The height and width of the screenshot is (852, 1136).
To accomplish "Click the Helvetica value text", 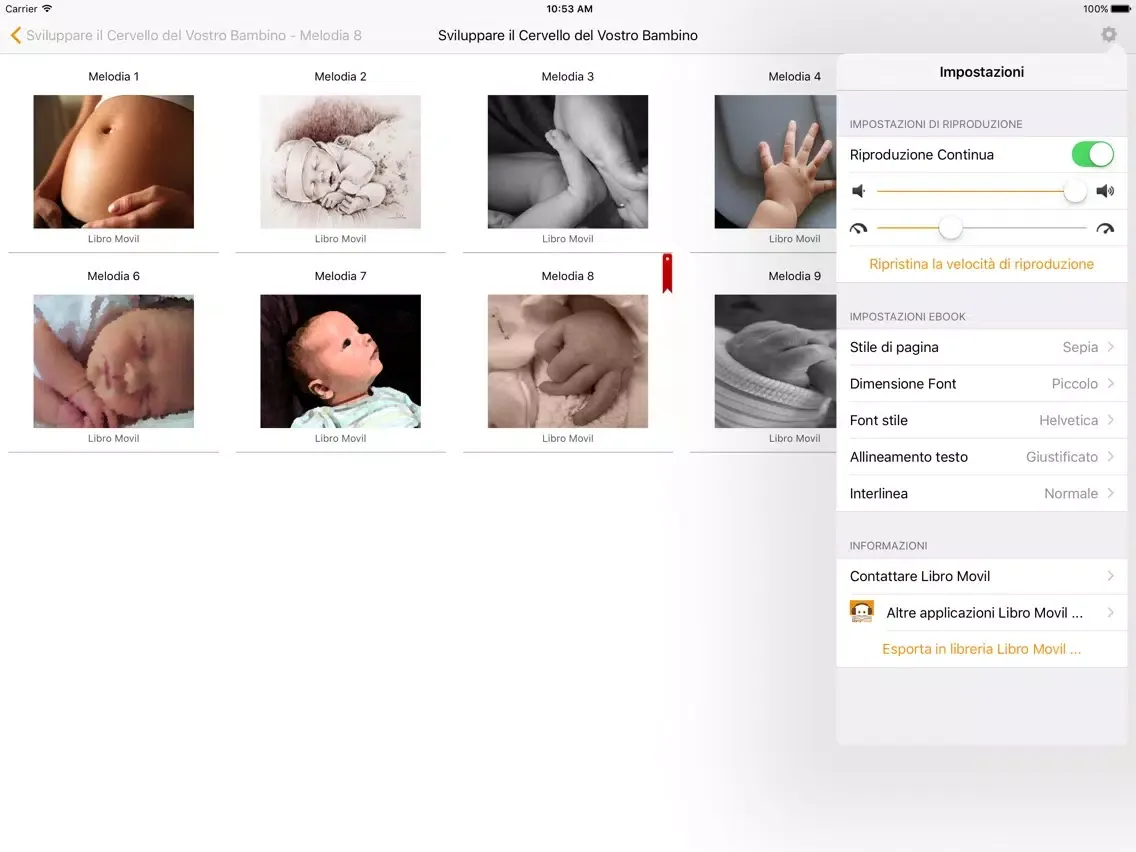I will tap(1069, 420).
